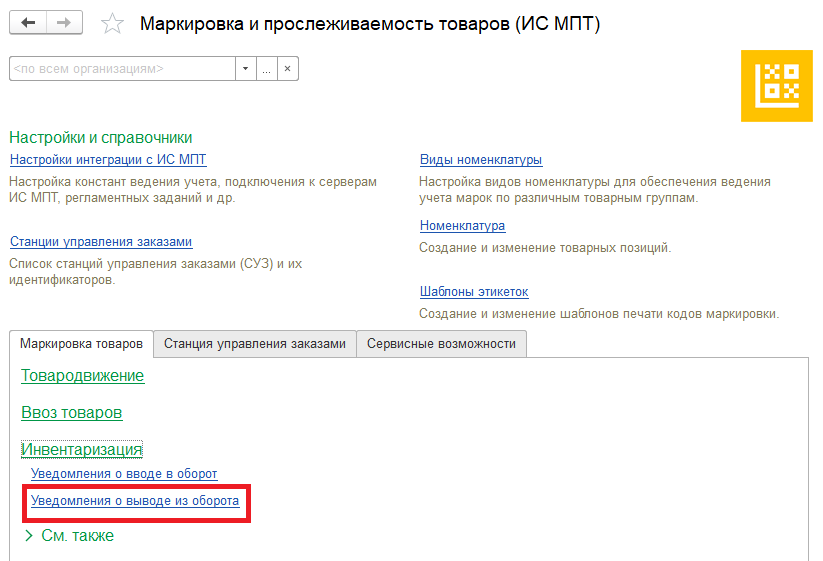Open organization selection ellipsis button
This screenshot has width=823, height=561.
[267, 69]
